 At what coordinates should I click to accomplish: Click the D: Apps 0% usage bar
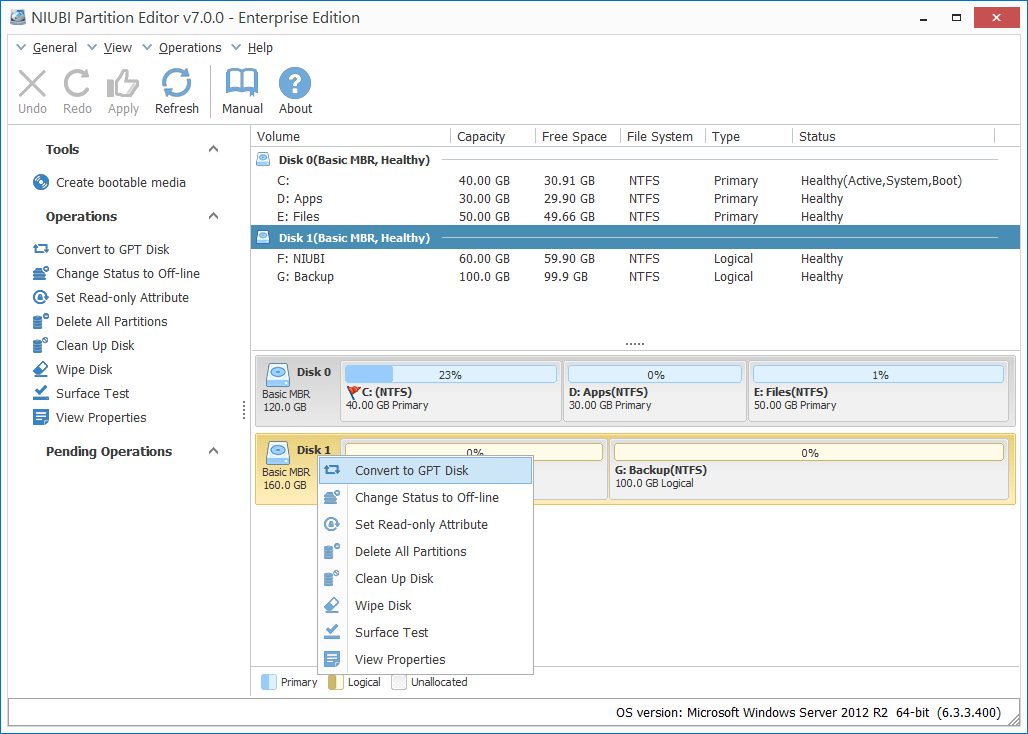tap(655, 374)
